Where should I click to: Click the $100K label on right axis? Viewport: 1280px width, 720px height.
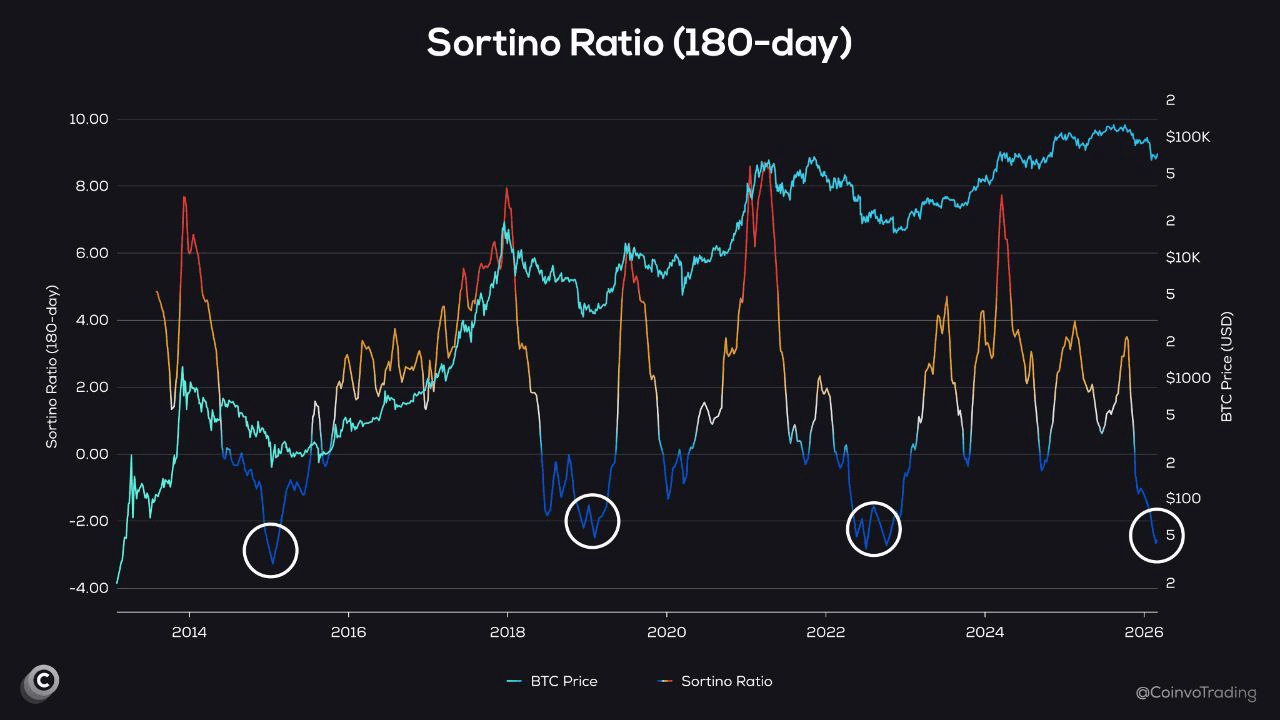click(1187, 137)
